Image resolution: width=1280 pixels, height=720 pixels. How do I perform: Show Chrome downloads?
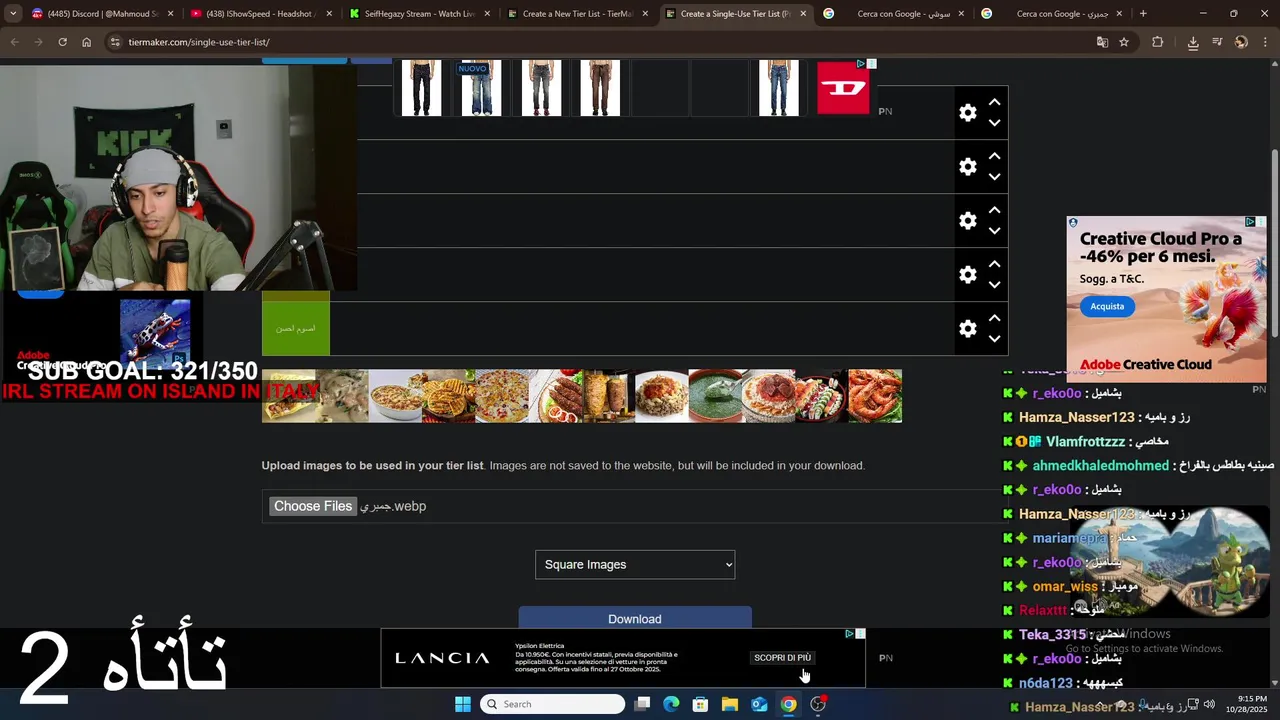pyautogui.click(x=1193, y=42)
